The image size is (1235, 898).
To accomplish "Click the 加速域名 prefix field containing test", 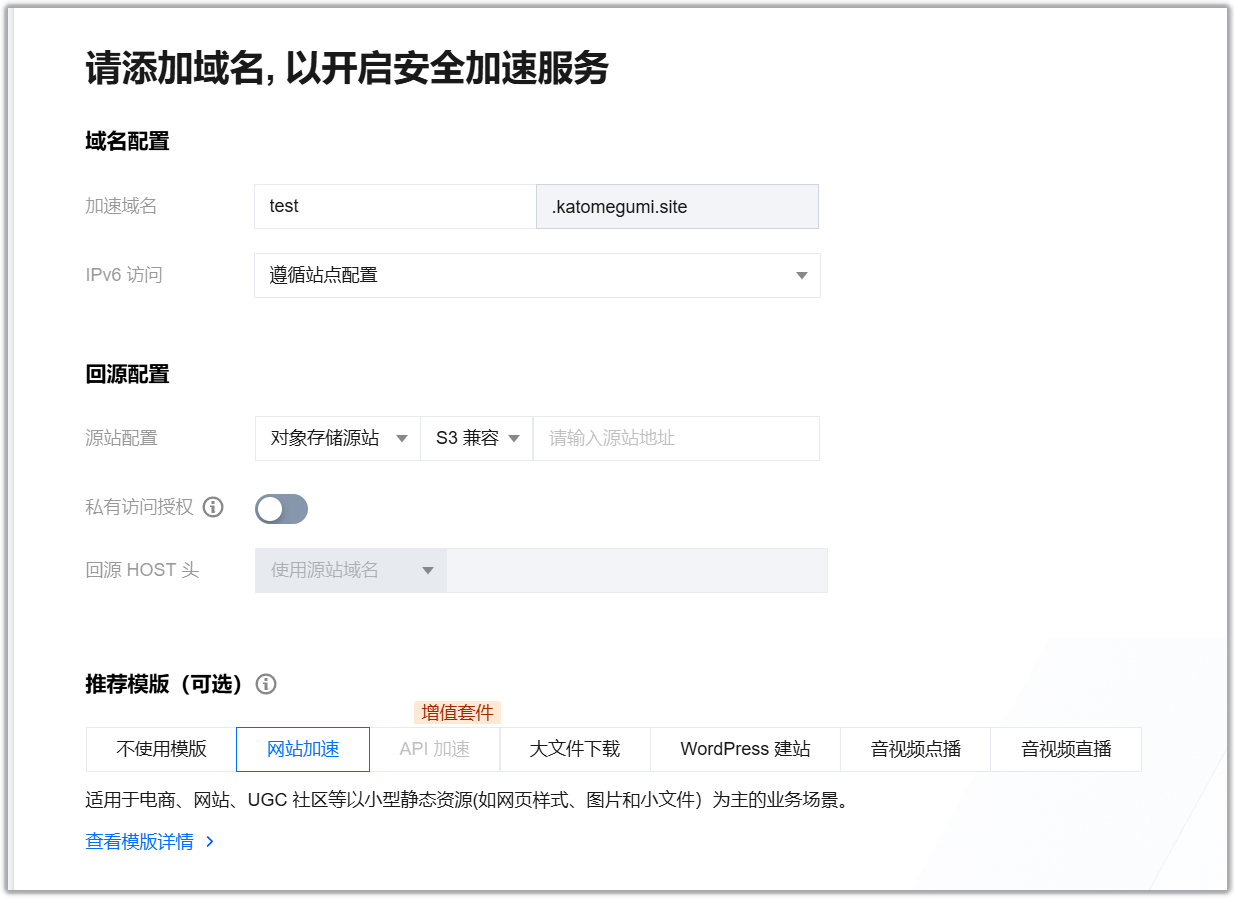I will (395, 206).
